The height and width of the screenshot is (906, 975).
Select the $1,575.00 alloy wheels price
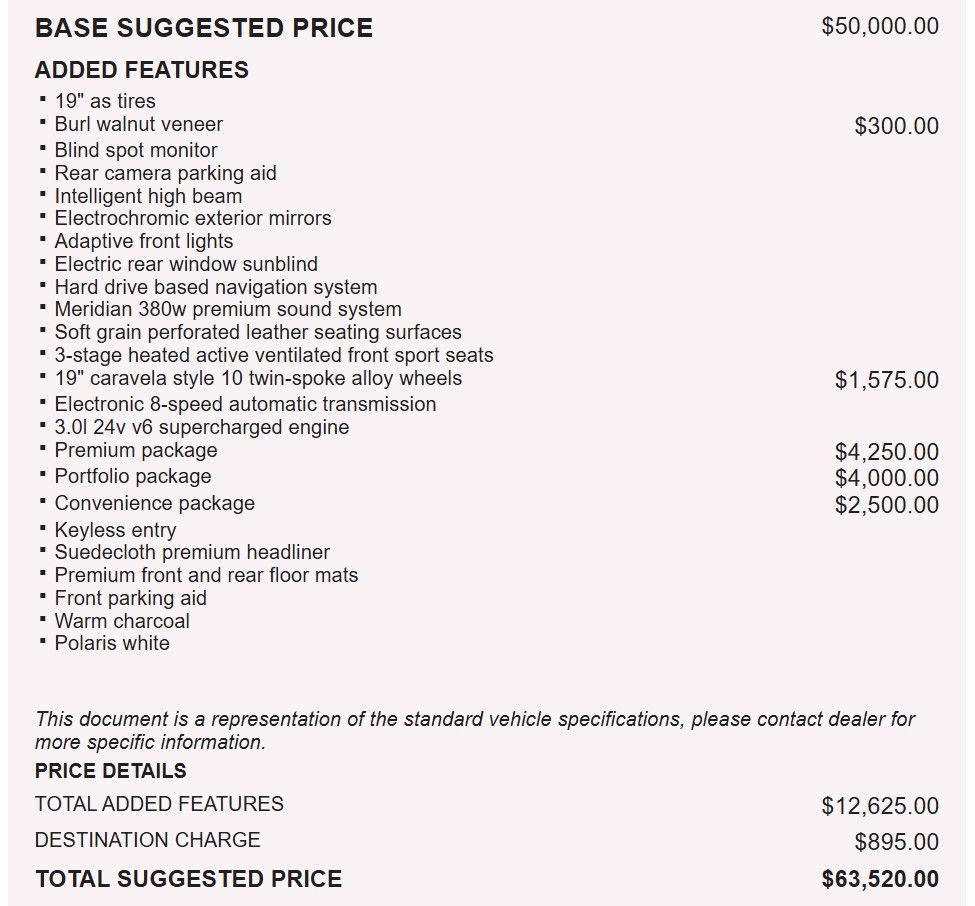(x=886, y=380)
